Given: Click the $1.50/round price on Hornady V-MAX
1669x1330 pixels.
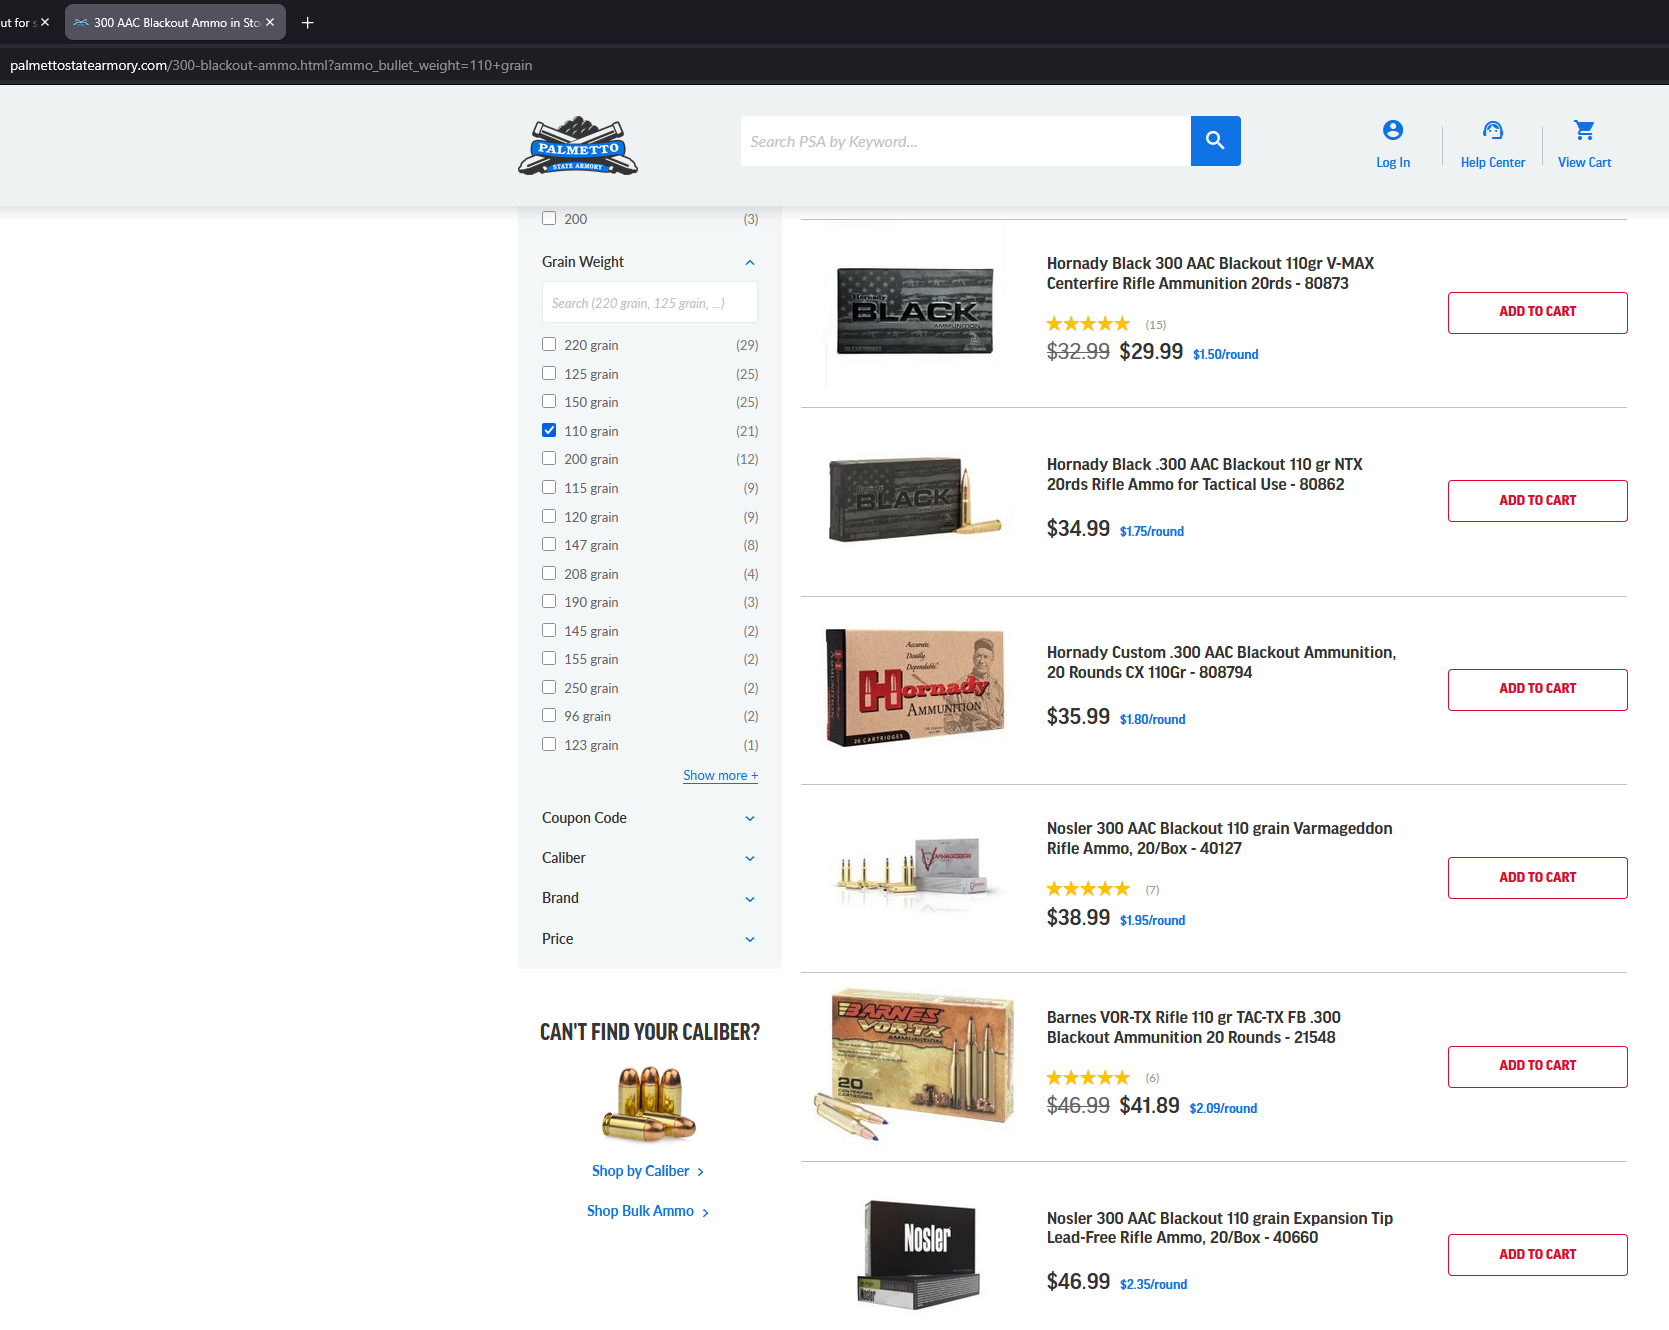Looking at the screenshot, I should [1225, 354].
